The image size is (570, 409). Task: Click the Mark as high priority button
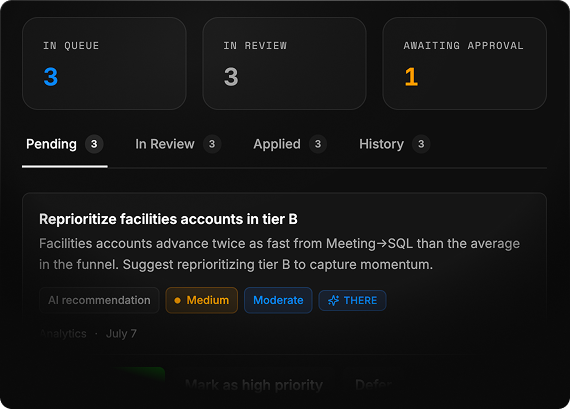click(254, 385)
